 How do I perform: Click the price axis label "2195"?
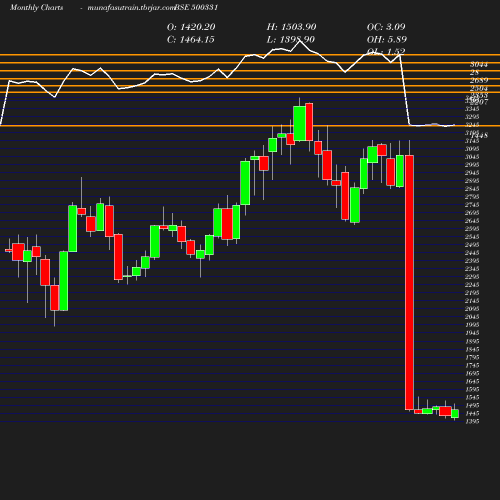tap(472, 293)
